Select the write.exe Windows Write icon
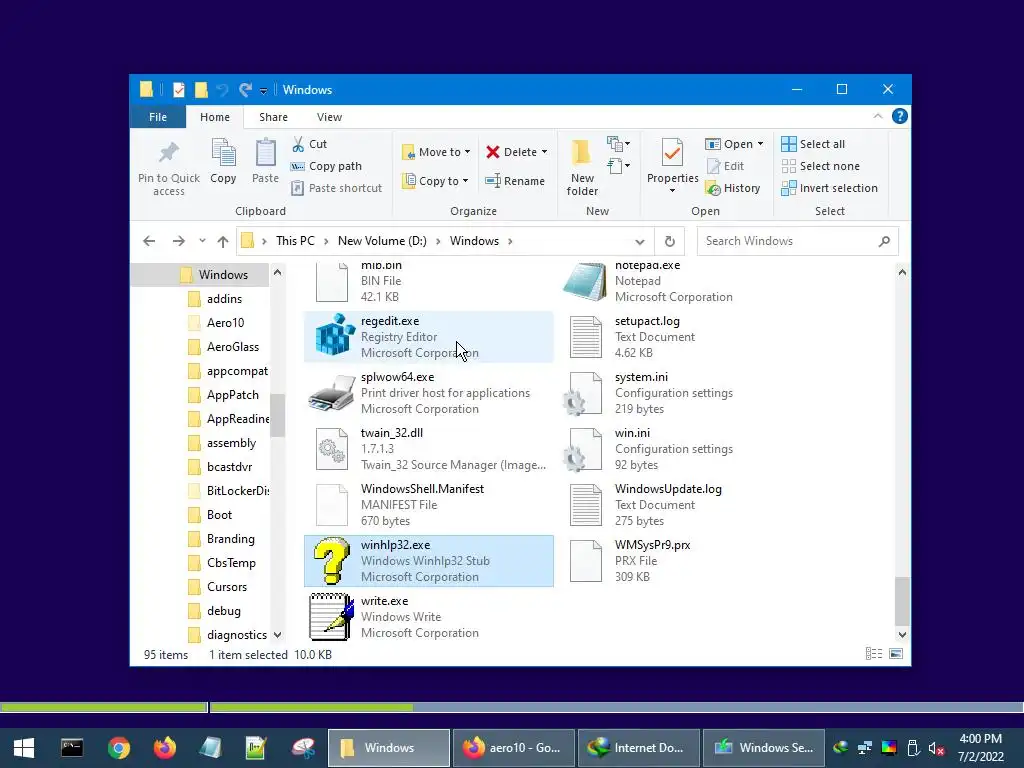Screen dimensions: 1024x768 [x=332, y=616]
